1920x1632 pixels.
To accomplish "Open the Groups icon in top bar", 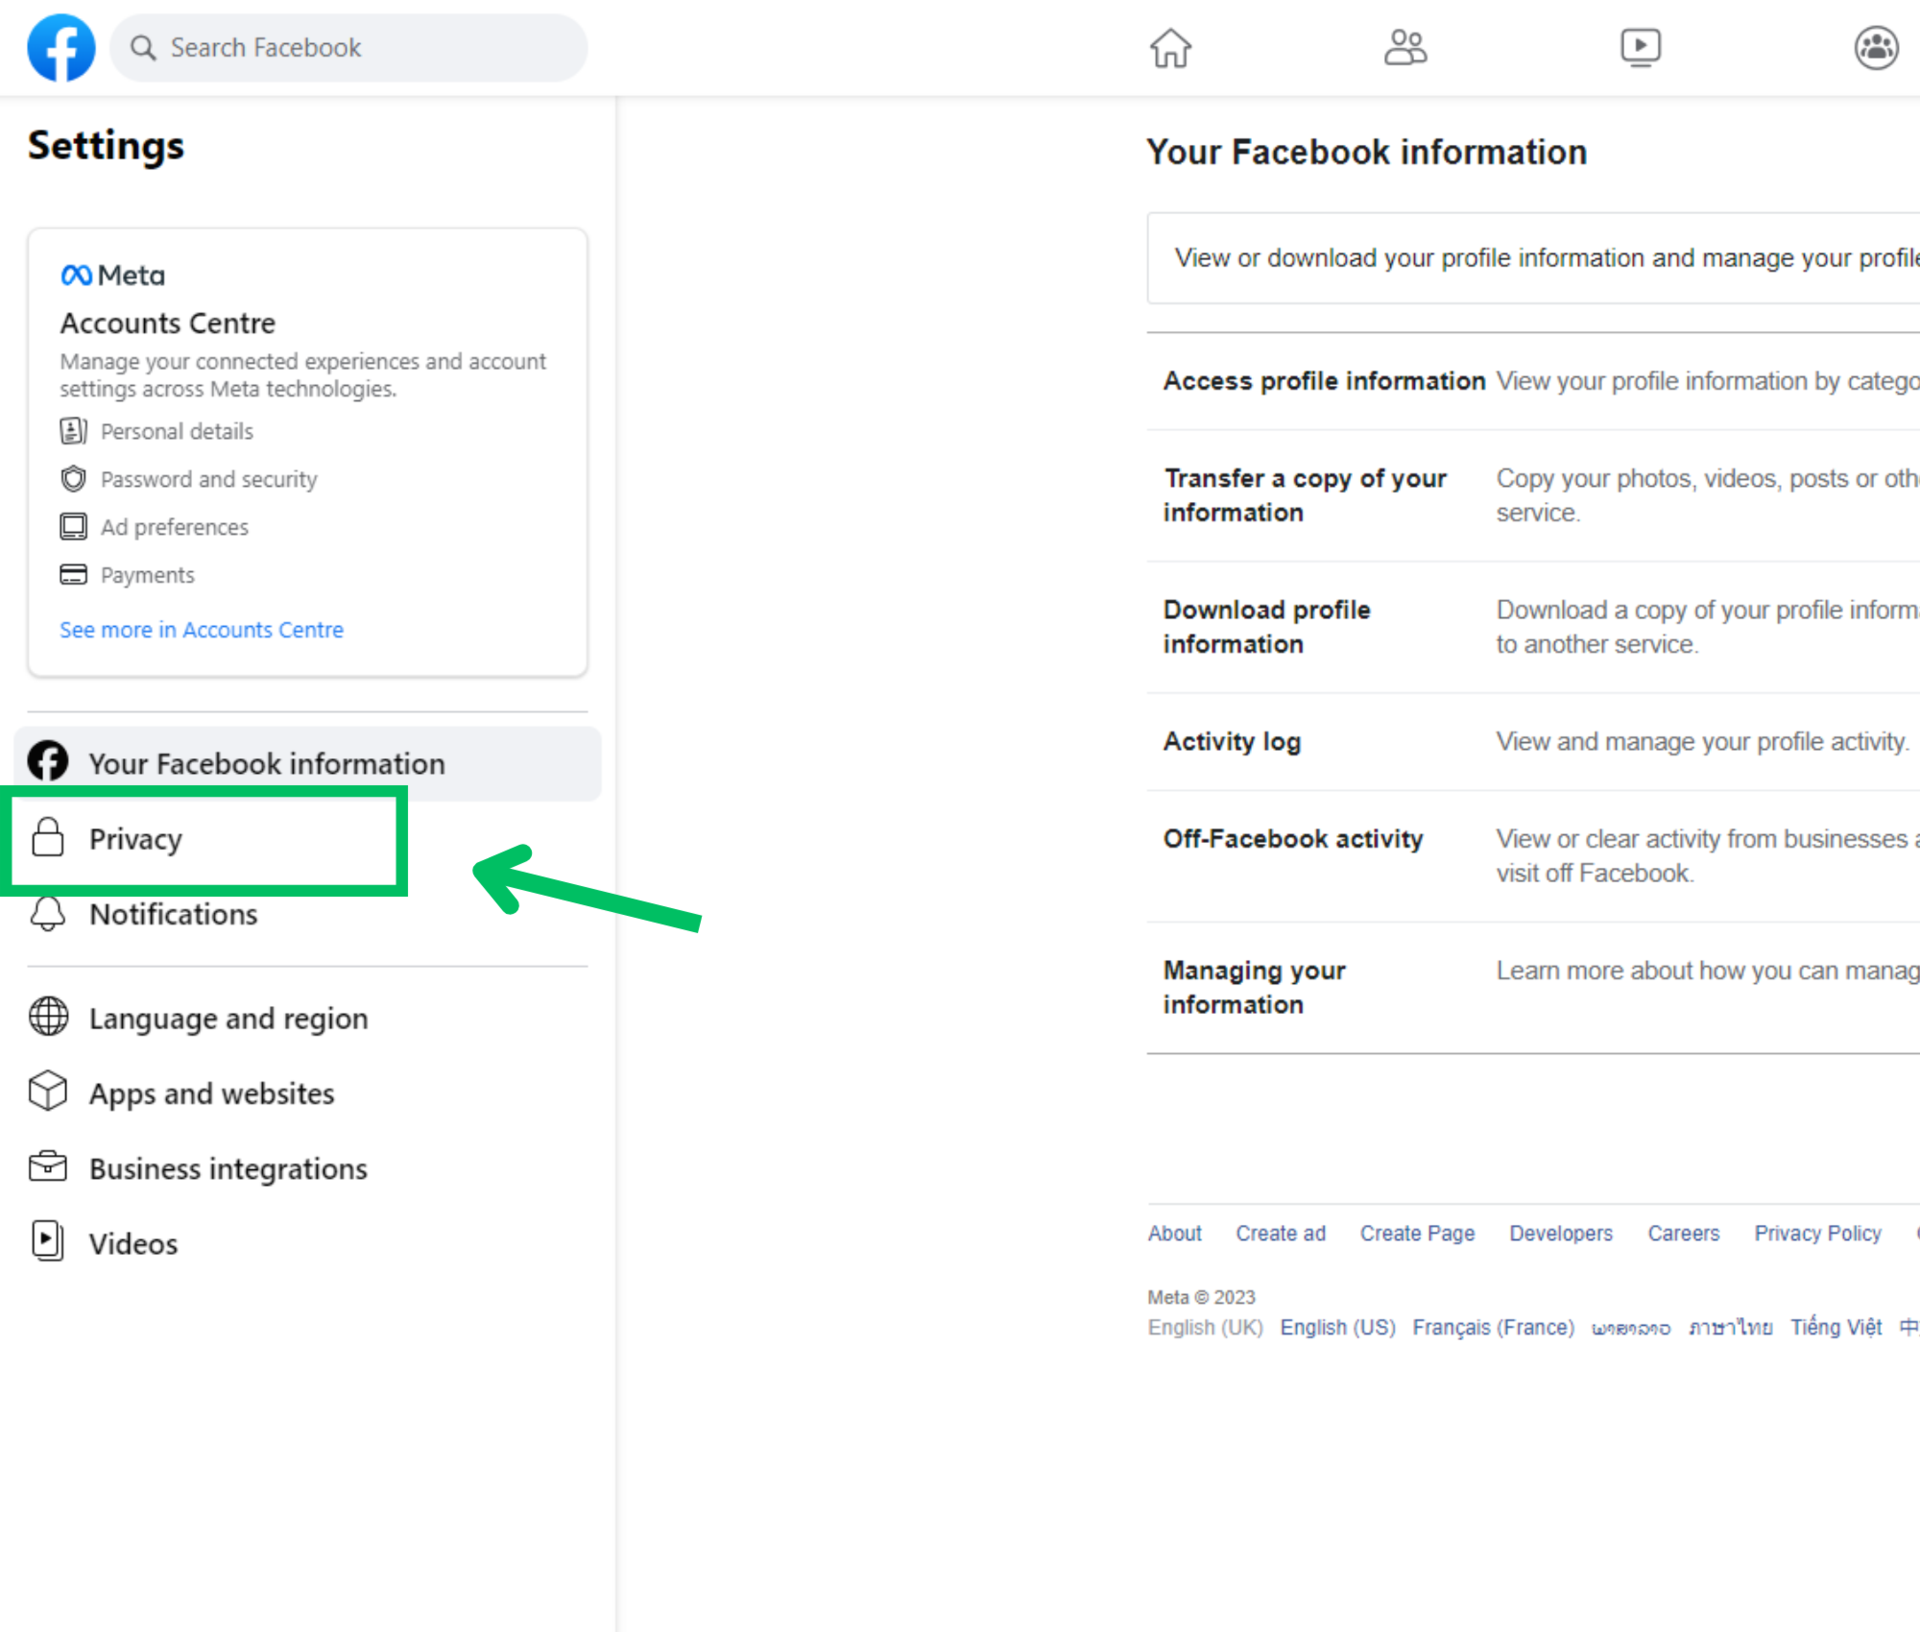I will coord(1876,47).
